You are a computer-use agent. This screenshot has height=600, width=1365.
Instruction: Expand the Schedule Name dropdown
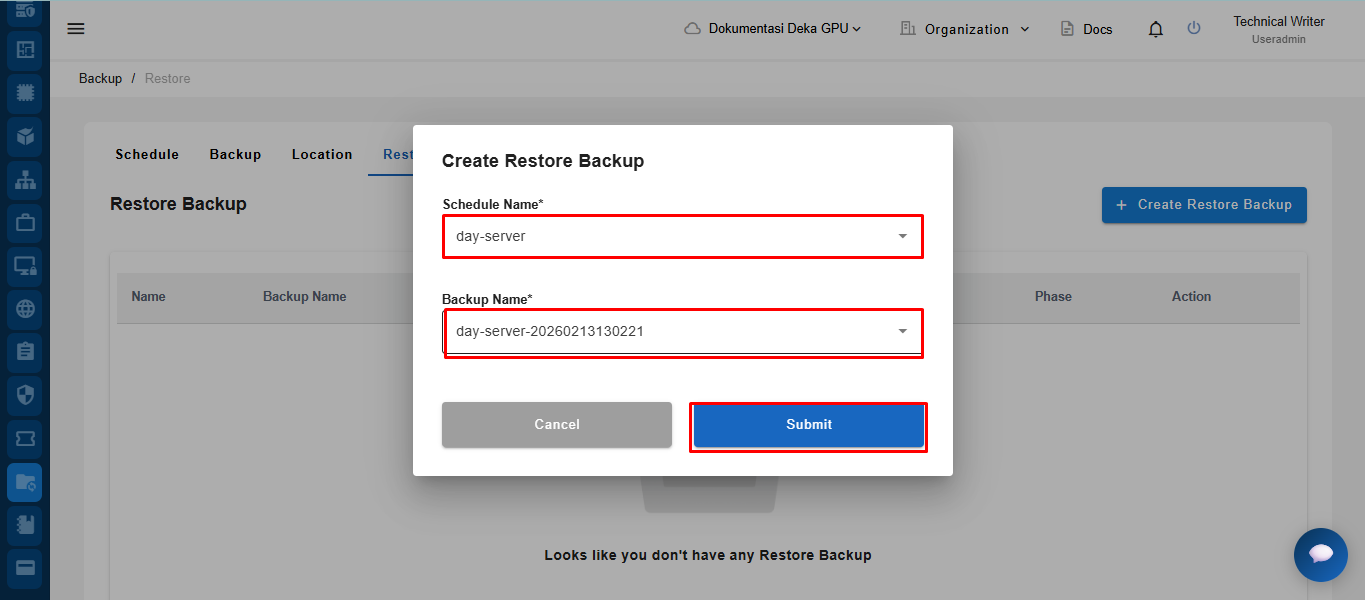point(682,237)
